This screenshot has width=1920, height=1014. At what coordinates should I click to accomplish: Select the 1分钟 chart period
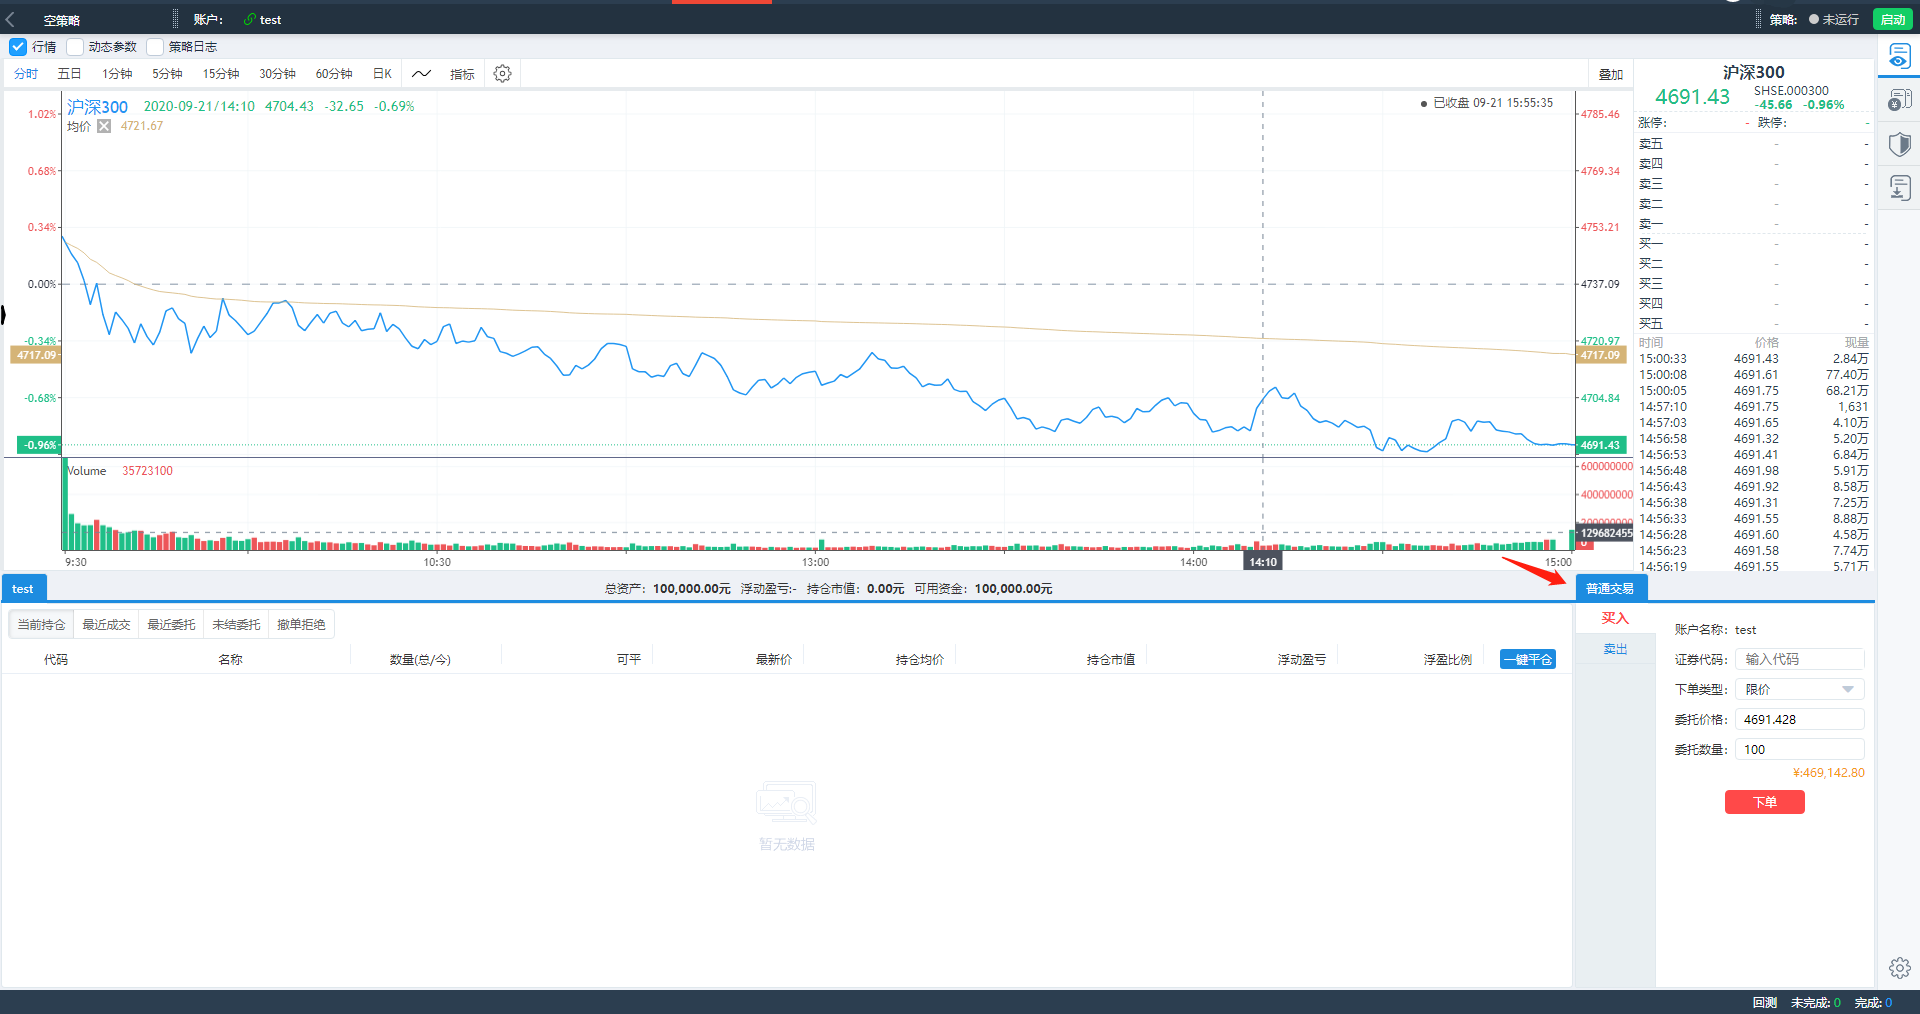pyautogui.click(x=117, y=74)
